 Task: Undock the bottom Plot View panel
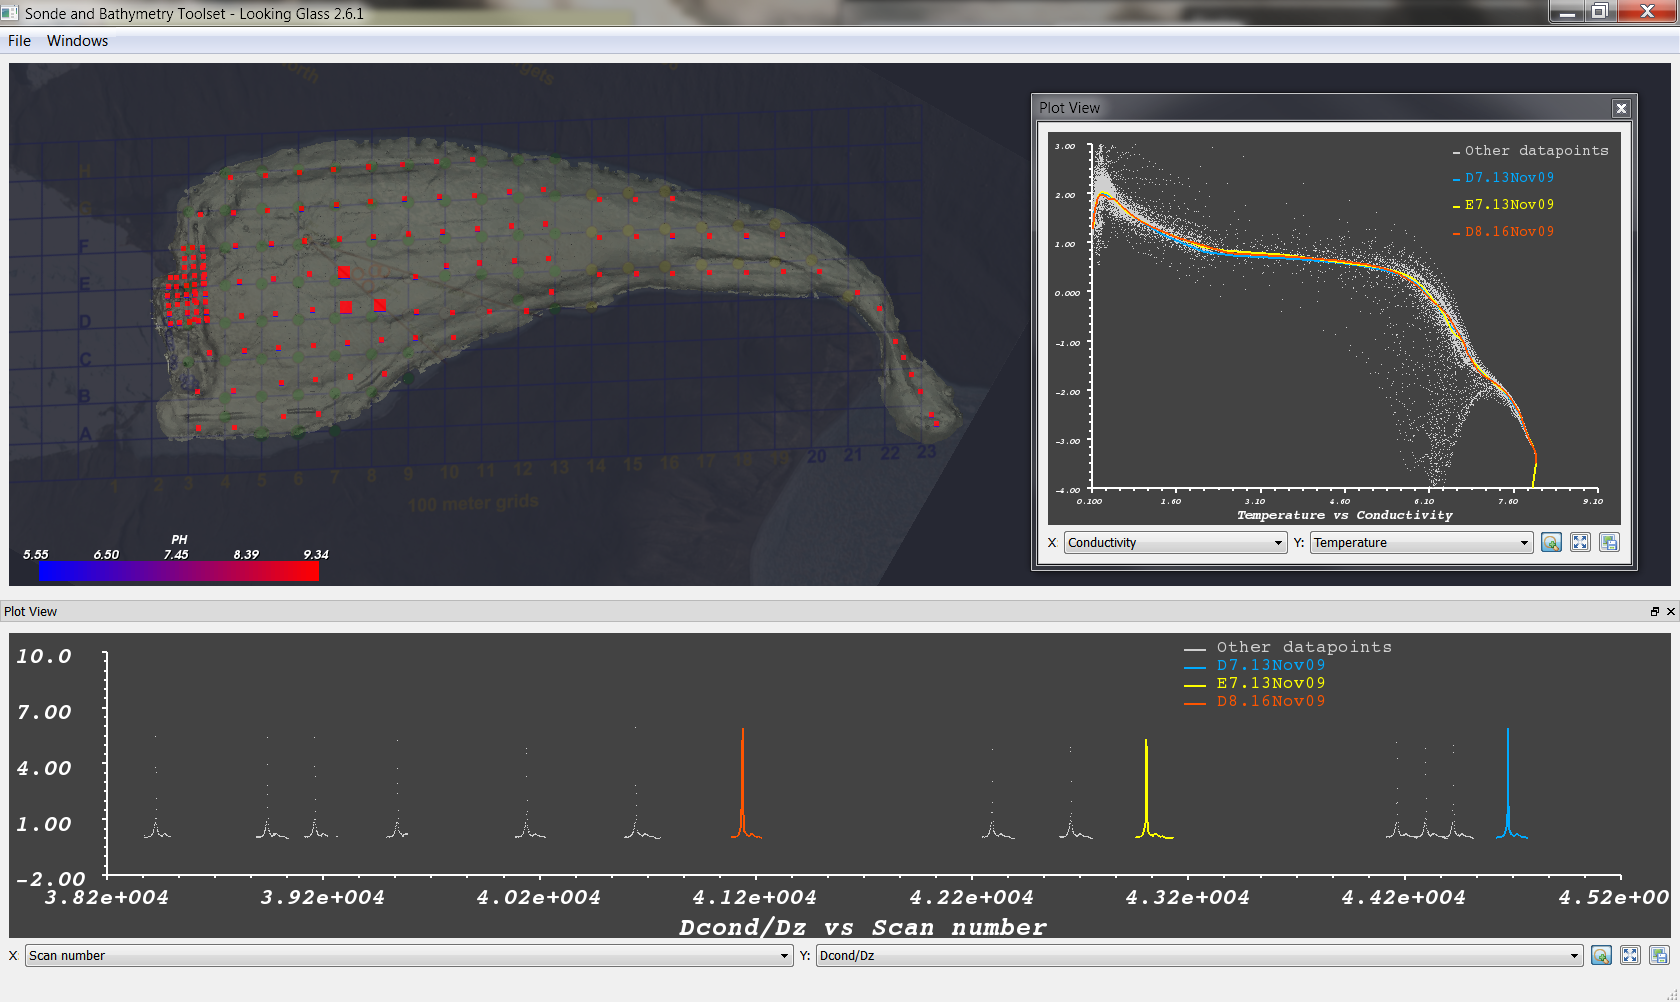pyautogui.click(x=1655, y=611)
